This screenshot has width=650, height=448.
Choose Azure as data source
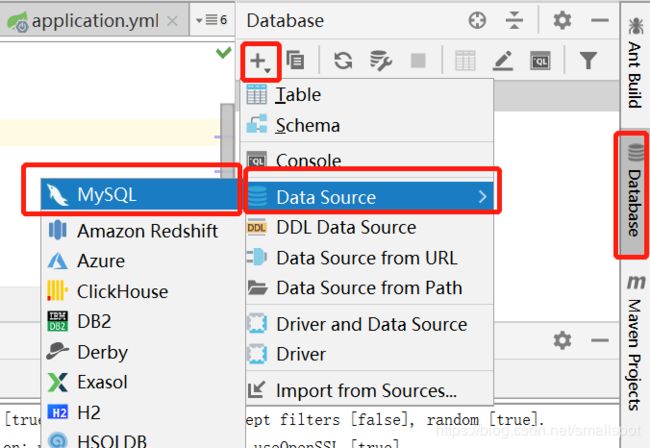[x=142, y=261]
